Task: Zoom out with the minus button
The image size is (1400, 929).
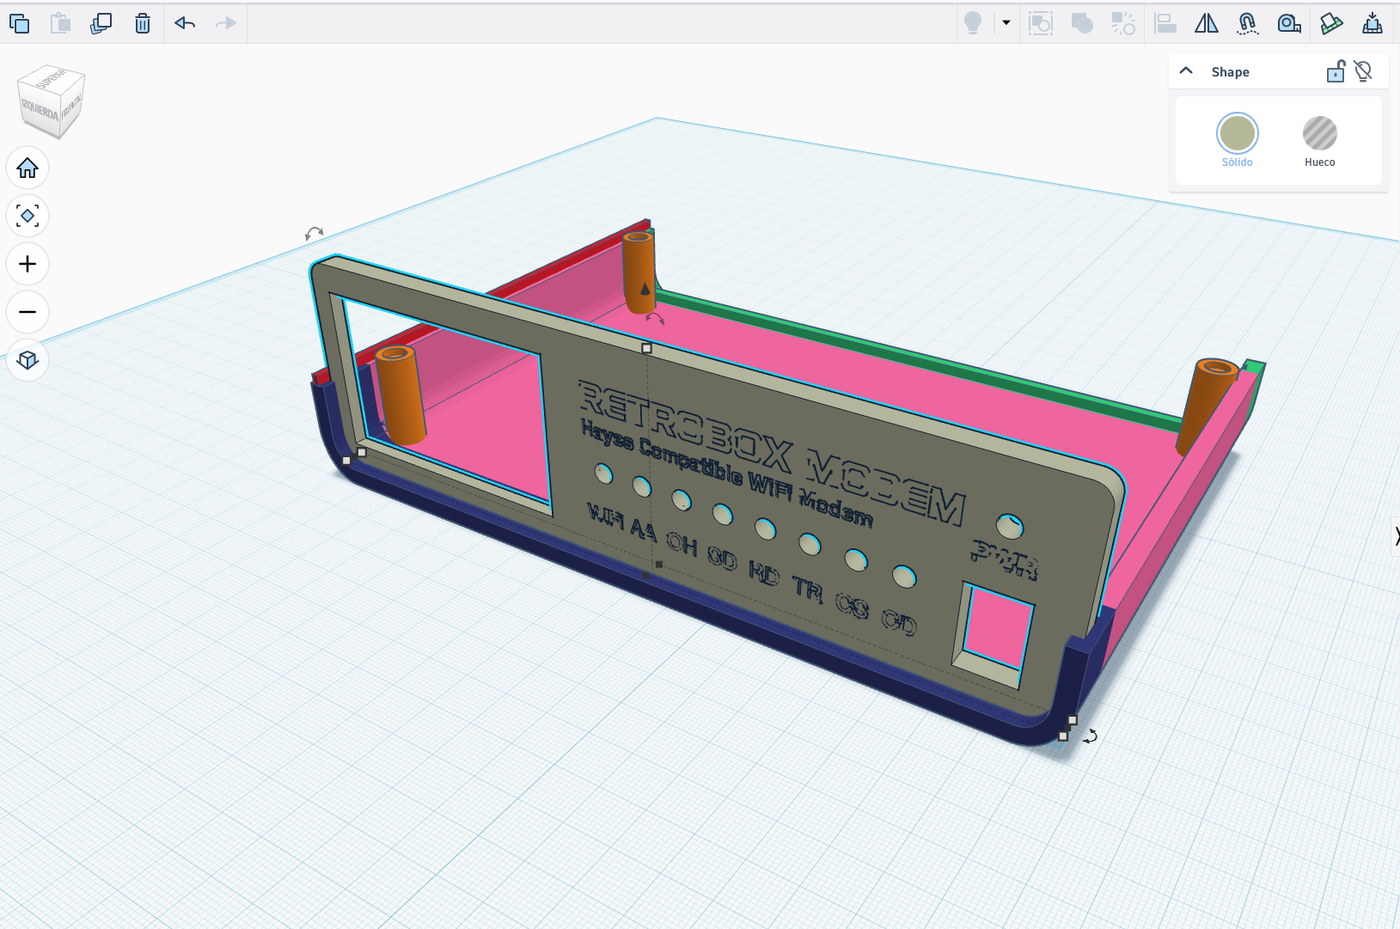Action: [27, 312]
